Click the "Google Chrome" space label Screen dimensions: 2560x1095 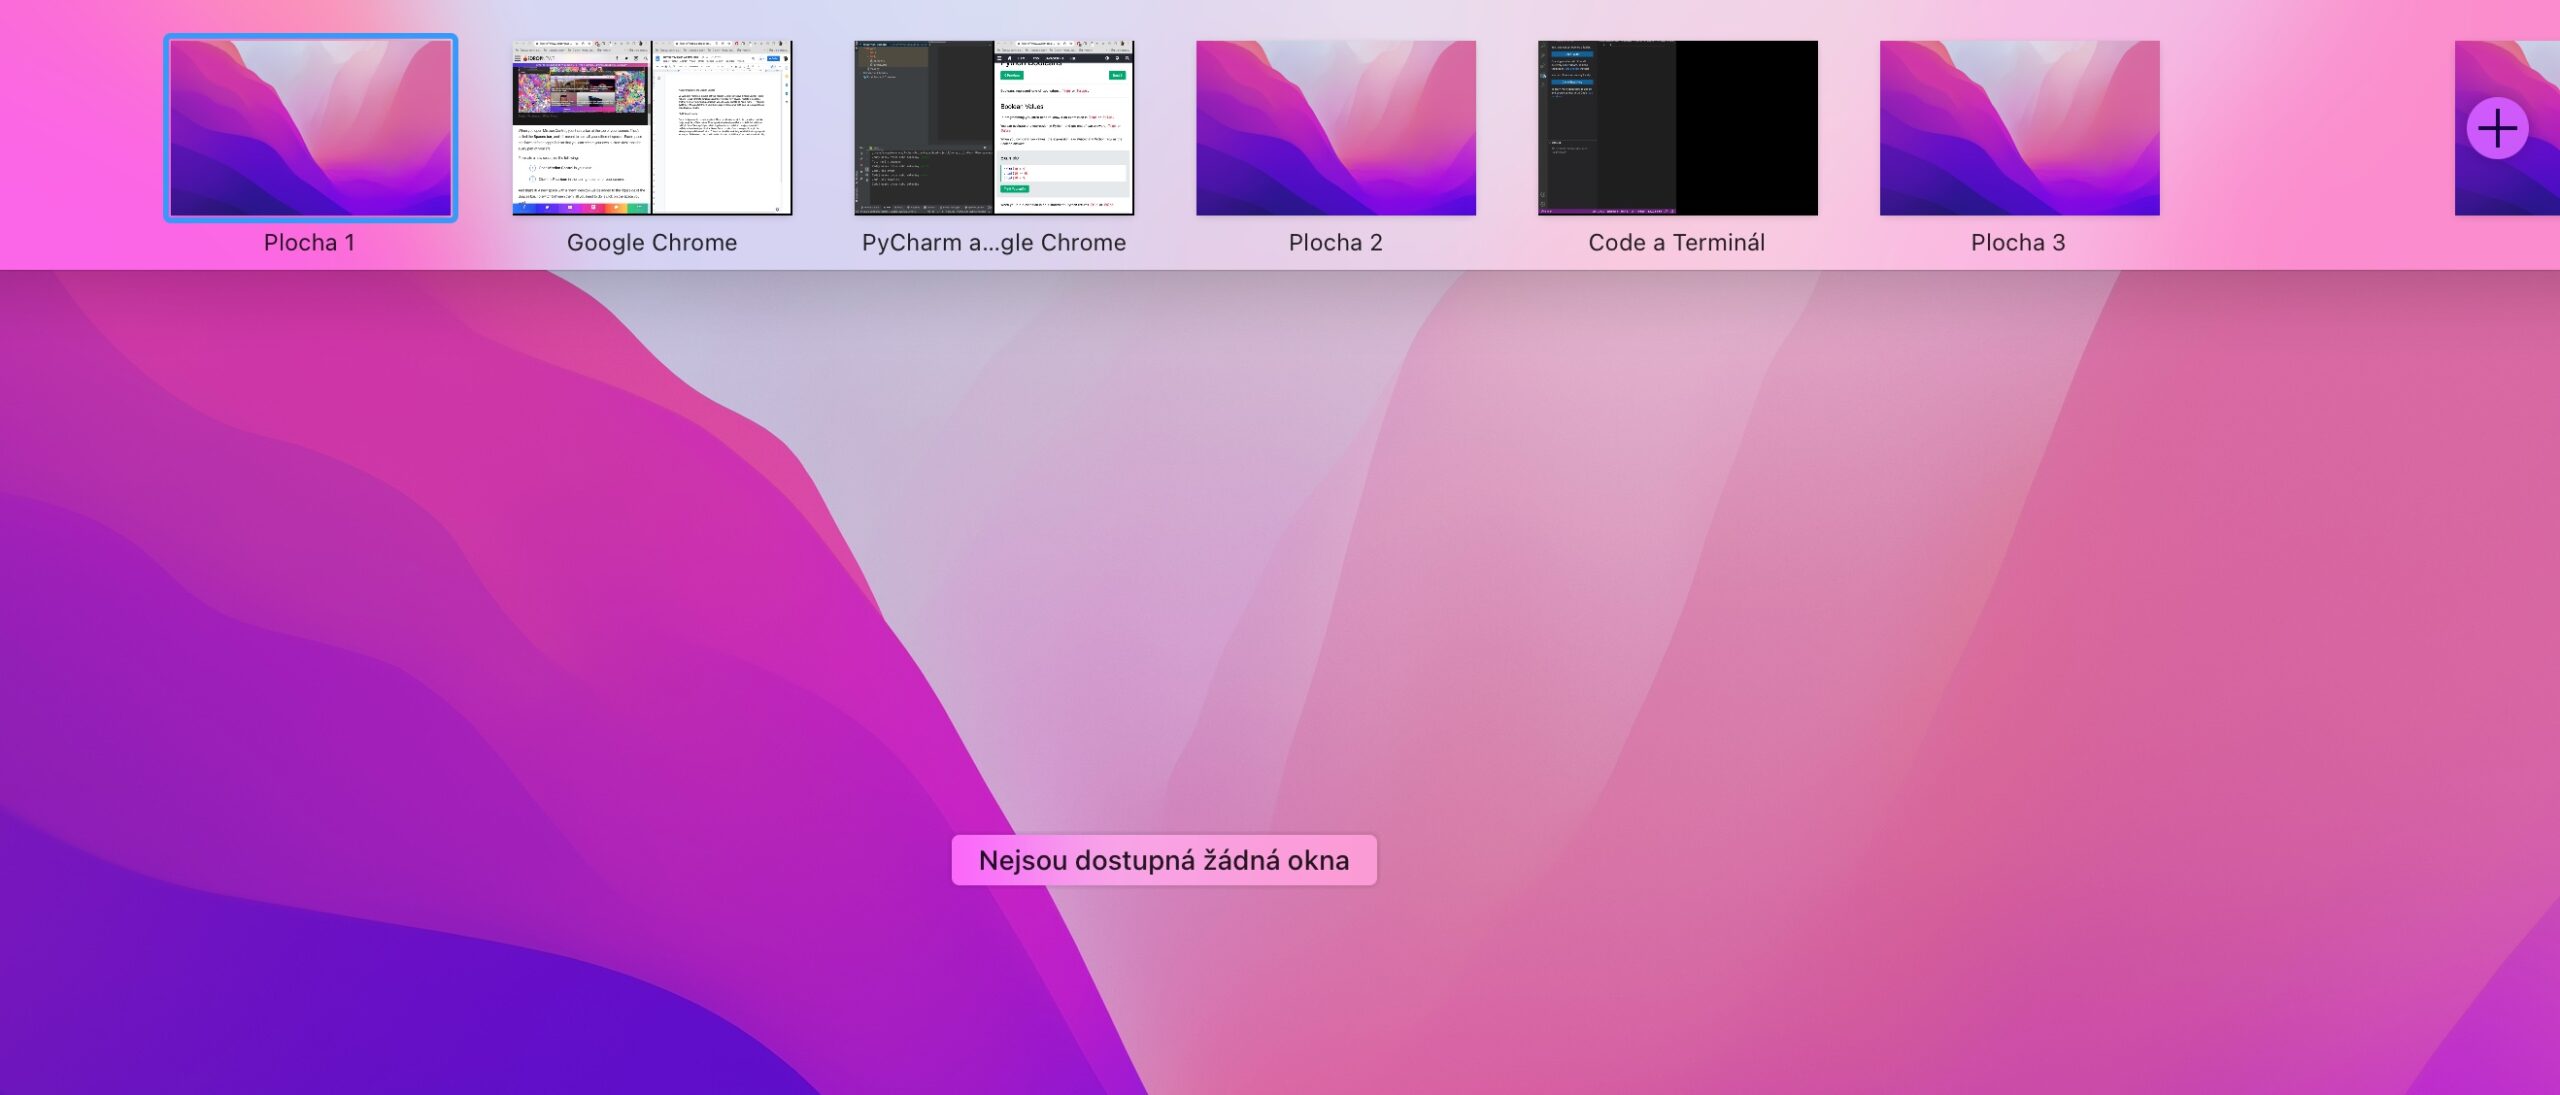click(x=651, y=243)
